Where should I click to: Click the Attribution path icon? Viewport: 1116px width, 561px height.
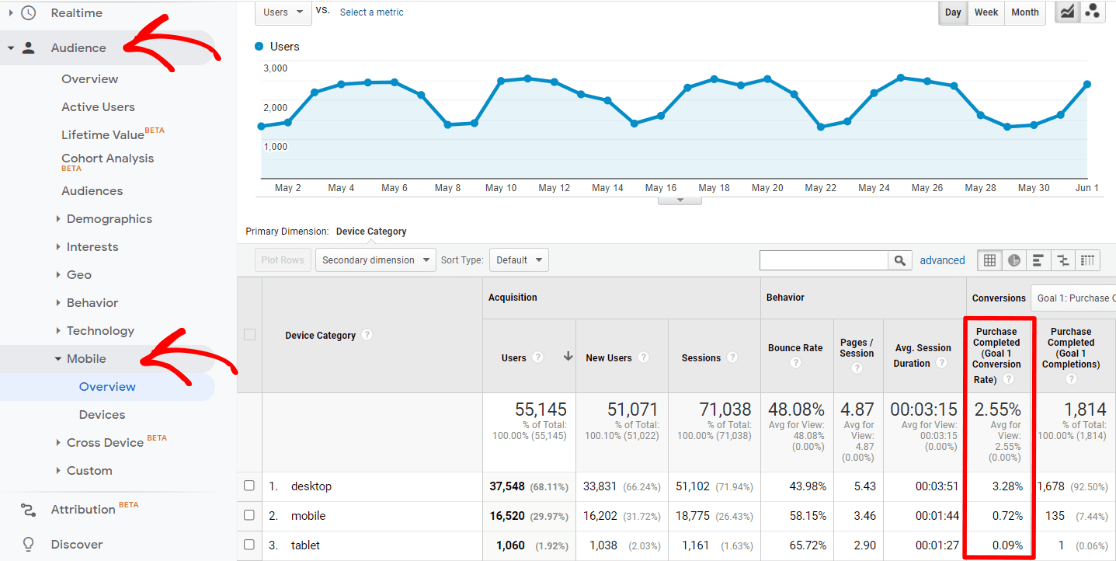point(28,510)
